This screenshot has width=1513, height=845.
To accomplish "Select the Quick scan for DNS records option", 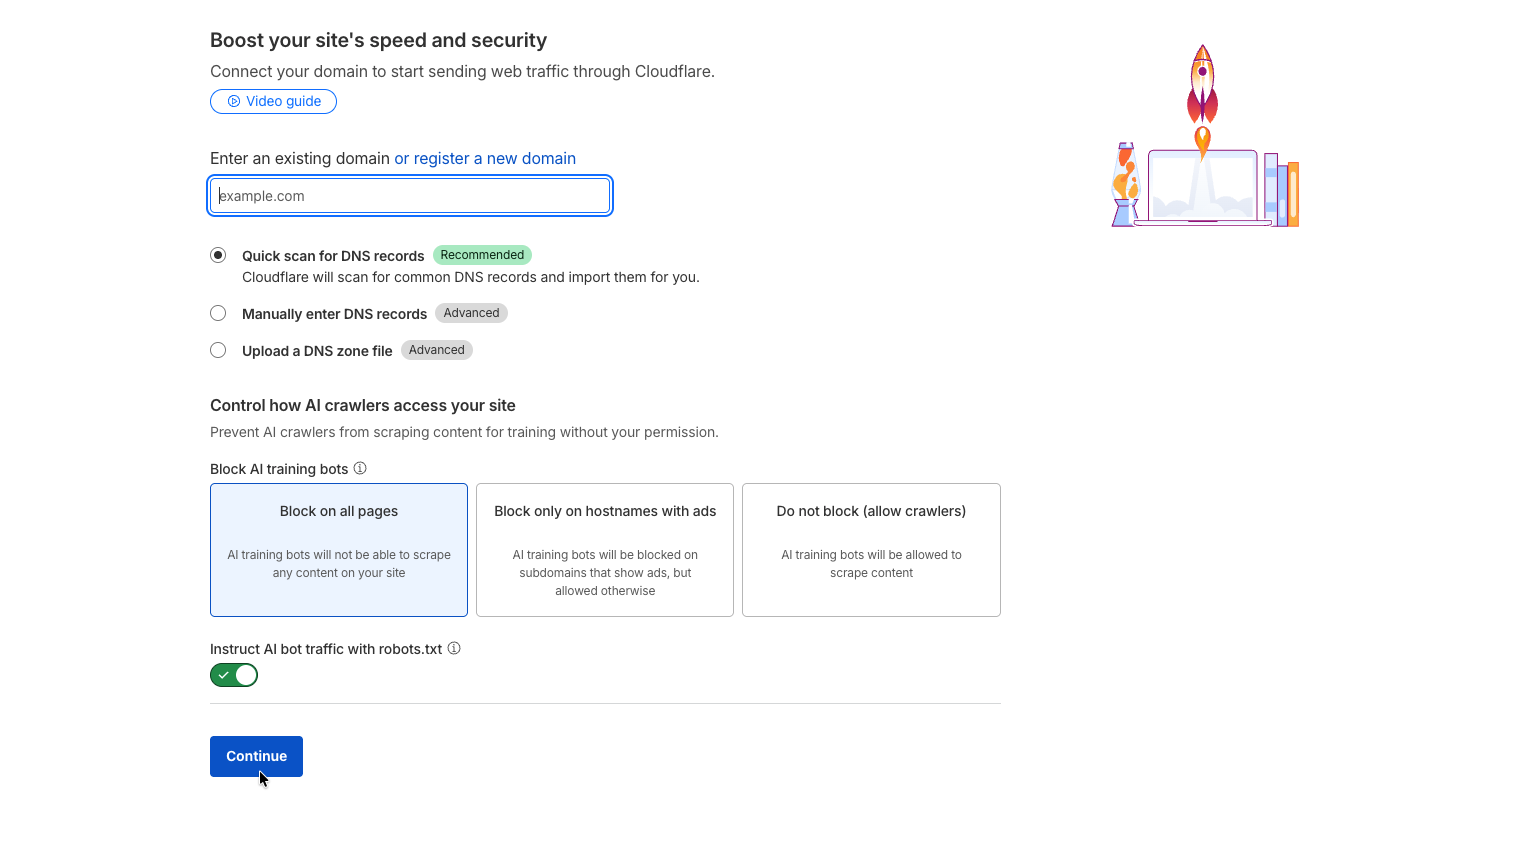I will click(x=218, y=255).
